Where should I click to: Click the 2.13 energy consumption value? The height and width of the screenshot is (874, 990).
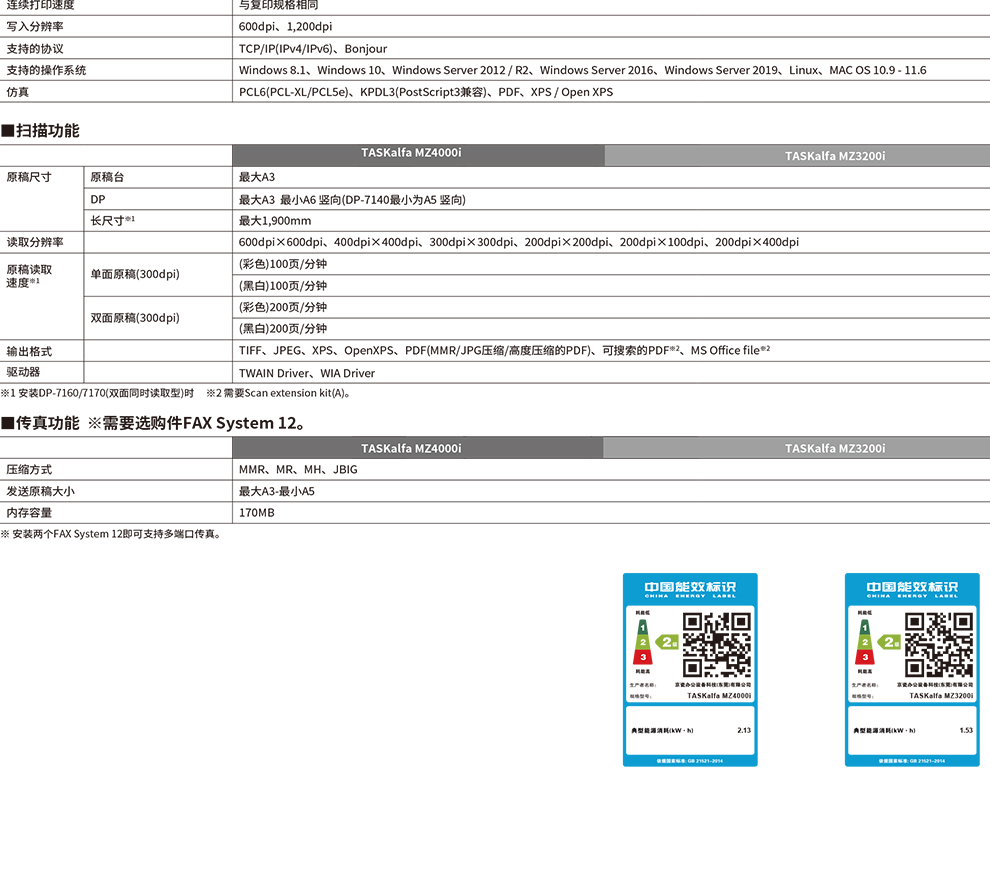743,730
